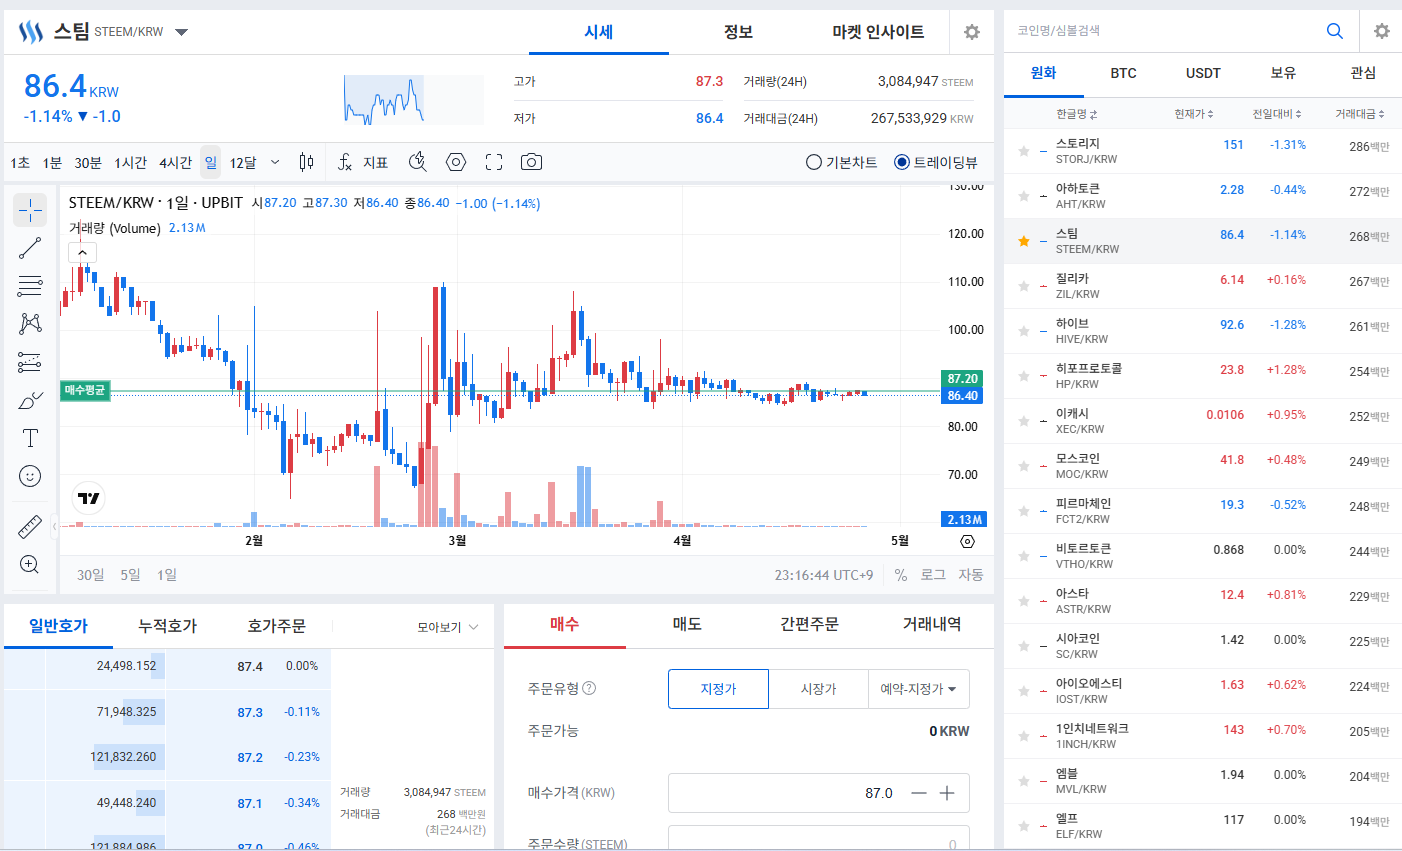Sort coin list by 전일대비

(1278, 114)
